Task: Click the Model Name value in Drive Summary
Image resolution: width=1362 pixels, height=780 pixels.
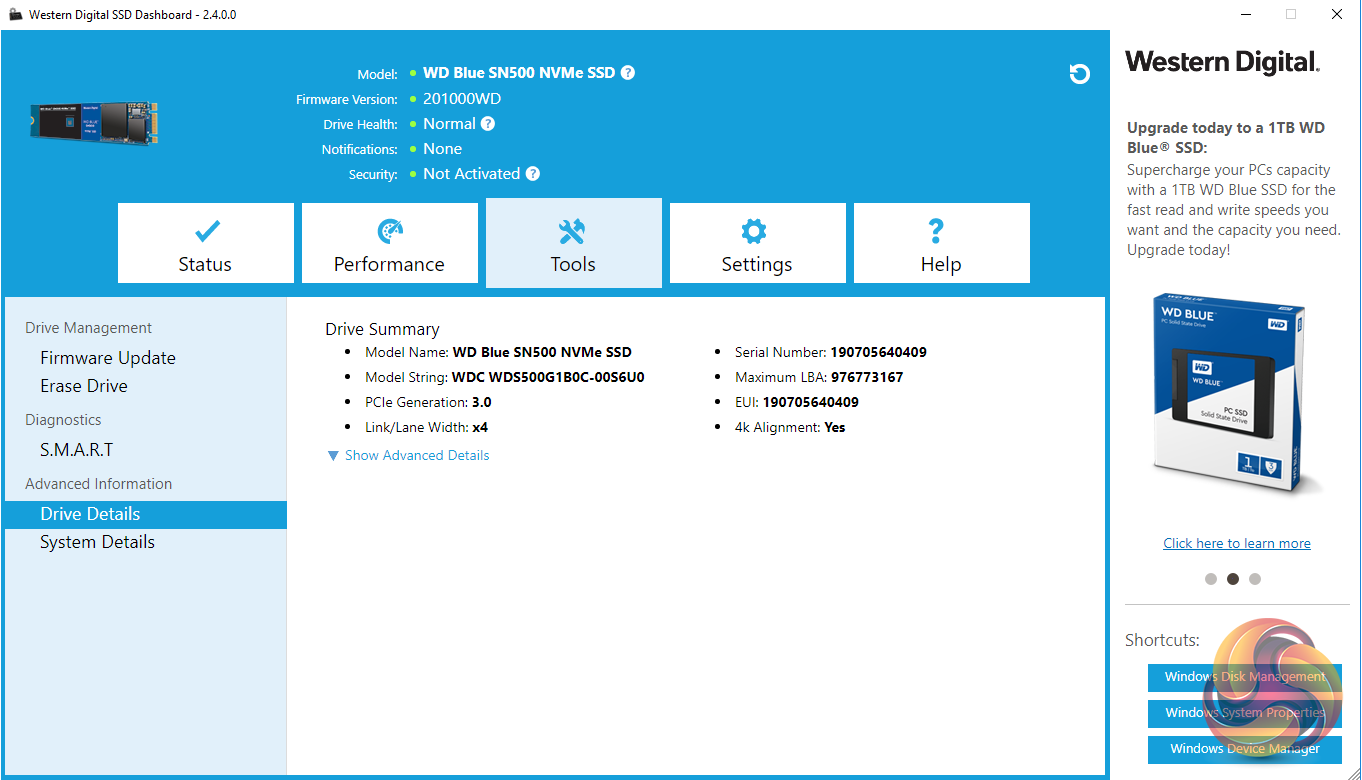Action: (x=542, y=352)
